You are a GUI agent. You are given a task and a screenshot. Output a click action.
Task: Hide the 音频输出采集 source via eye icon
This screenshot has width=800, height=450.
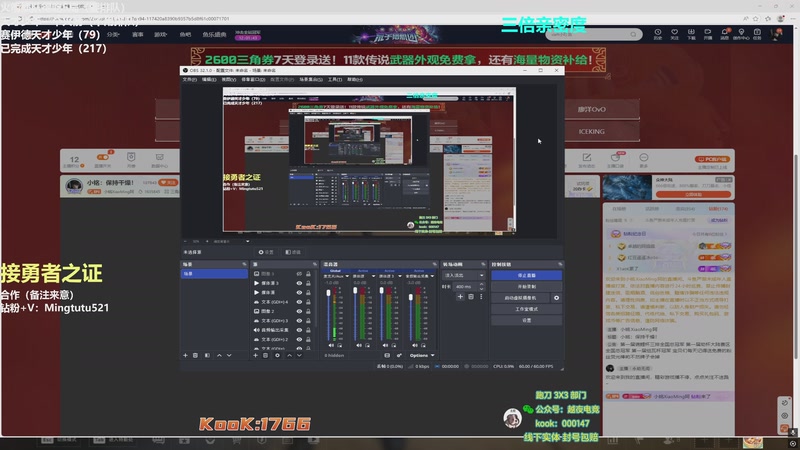299,330
